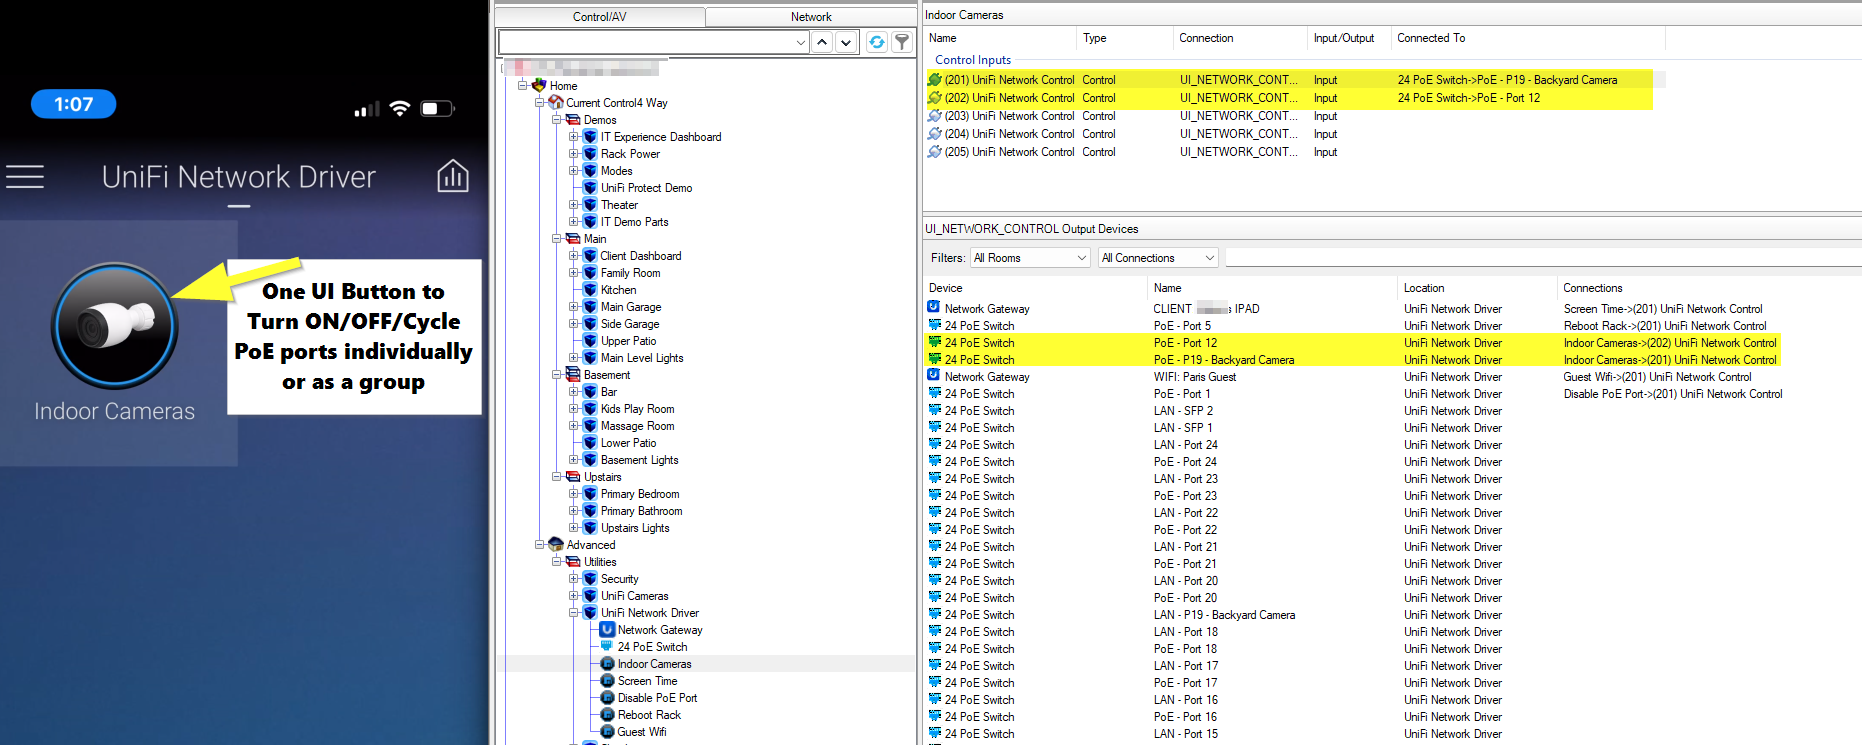The height and width of the screenshot is (745, 1862).
Task: Click Disable PoE Port->(201) connection entry
Action: click(1673, 394)
